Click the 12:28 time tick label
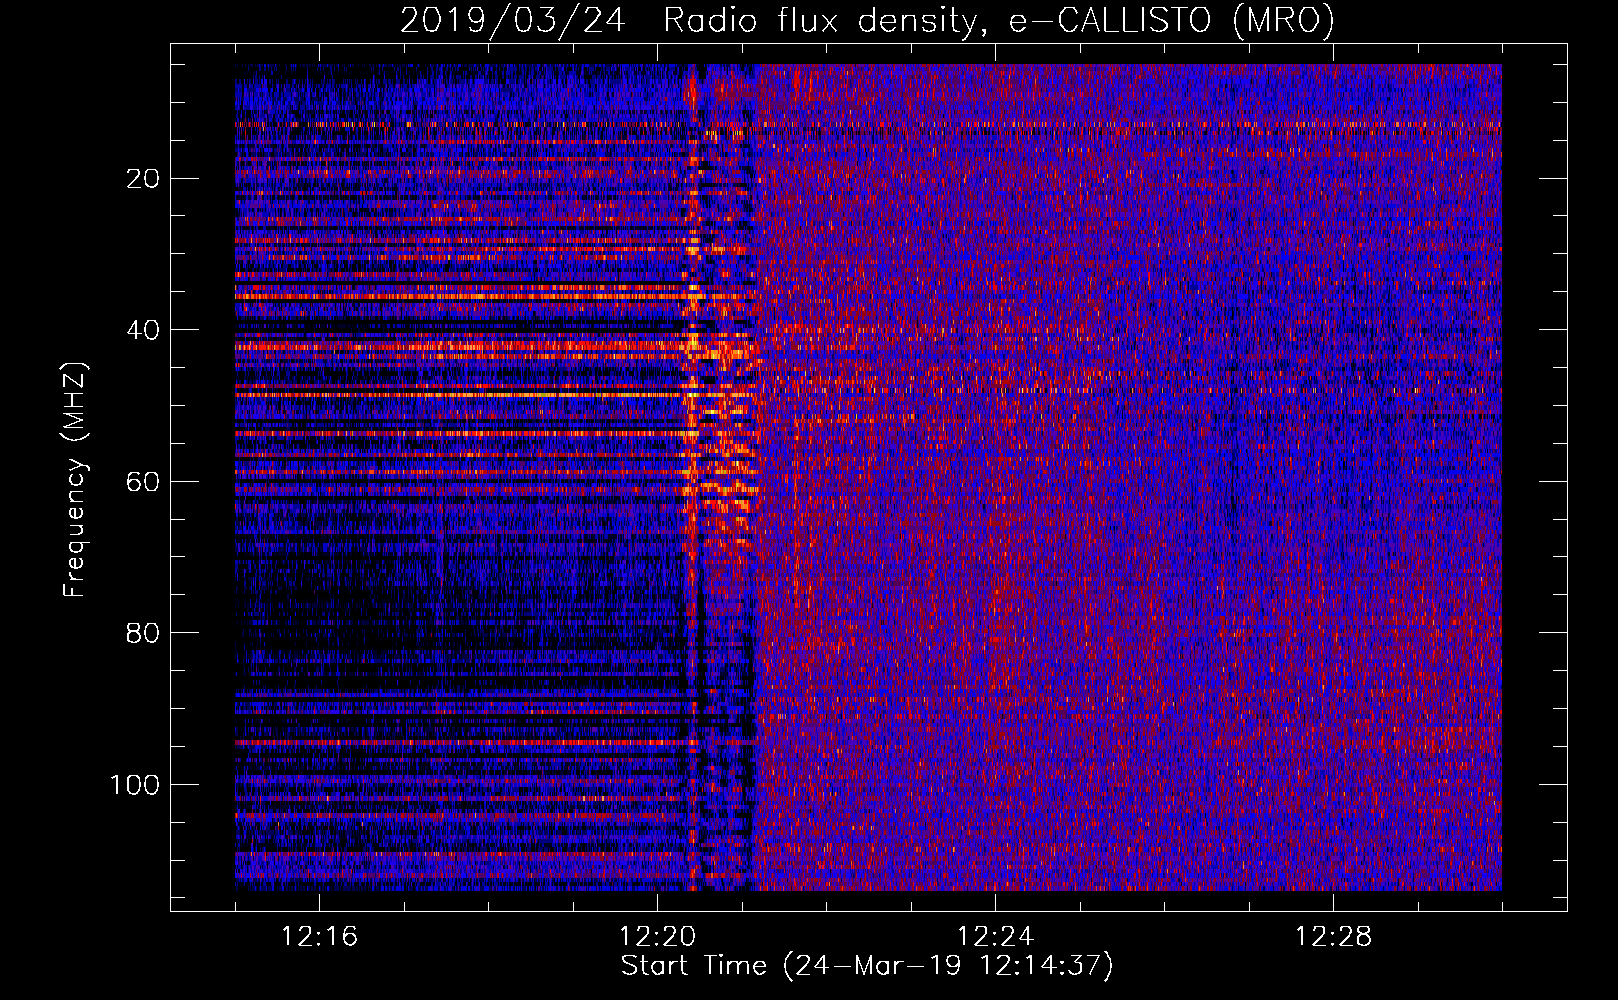The image size is (1618, 1000). [1333, 937]
